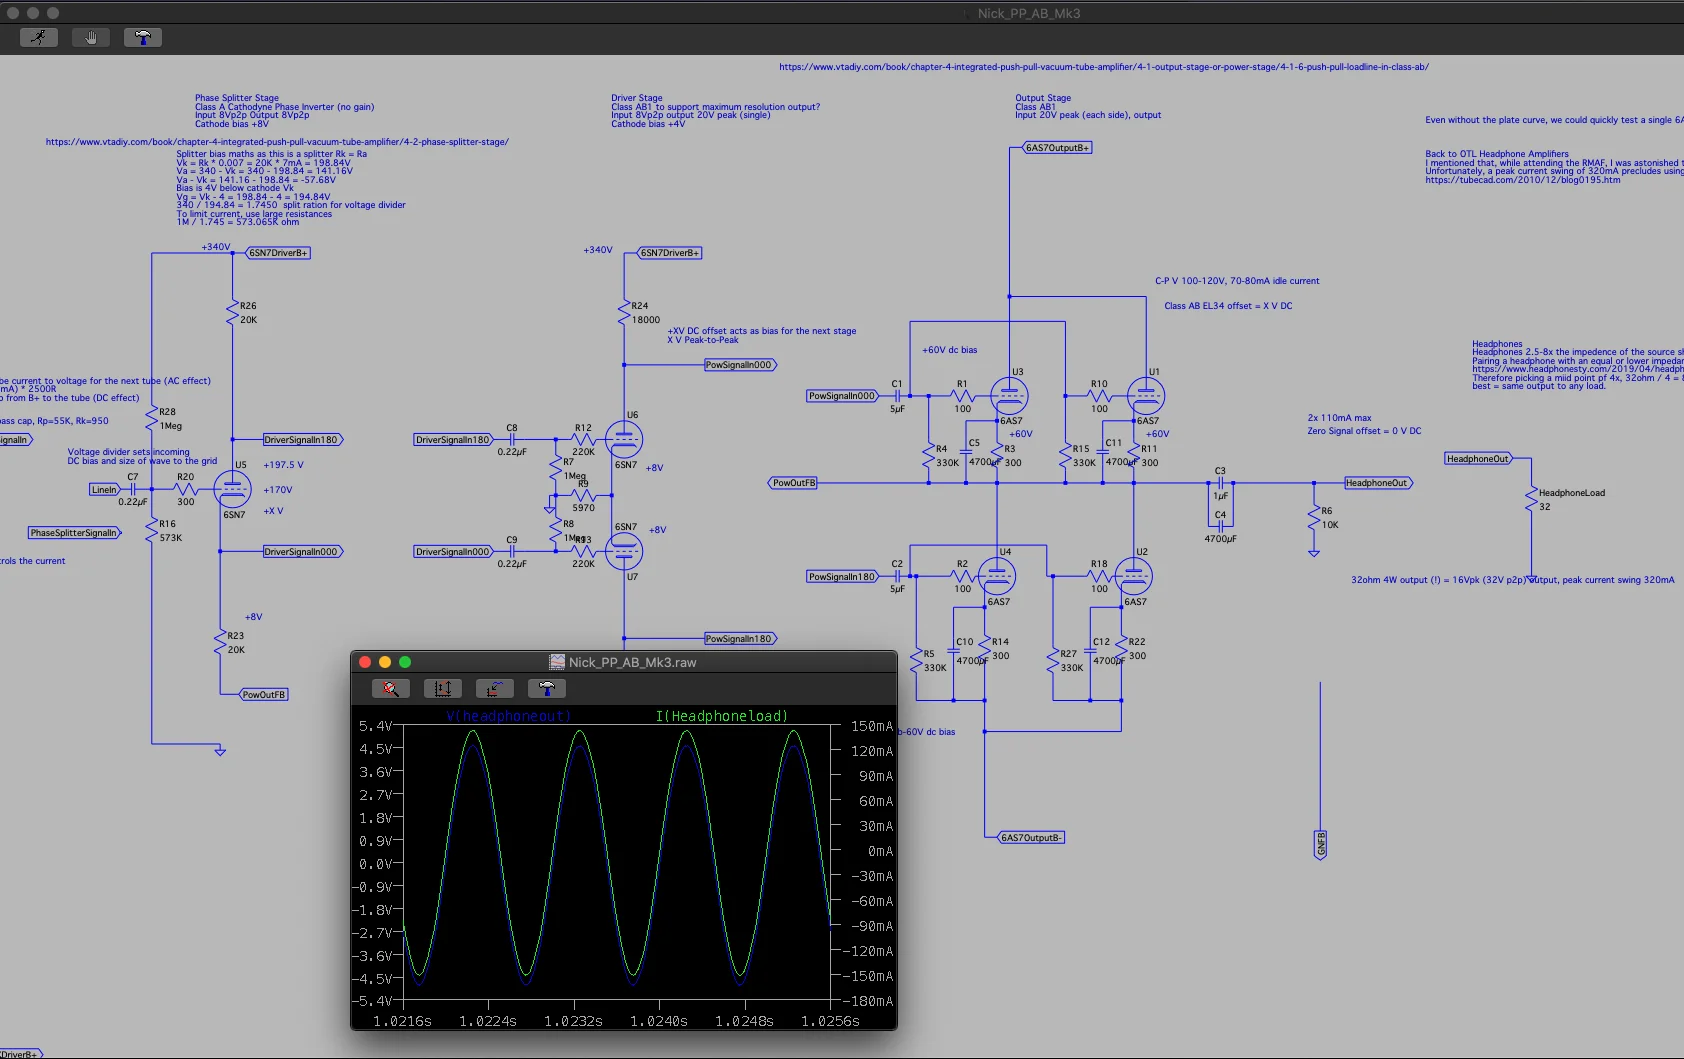Click the waveform time axis at 1.0240s
This screenshot has height=1059, width=1684.
(x=658, y=1021)
